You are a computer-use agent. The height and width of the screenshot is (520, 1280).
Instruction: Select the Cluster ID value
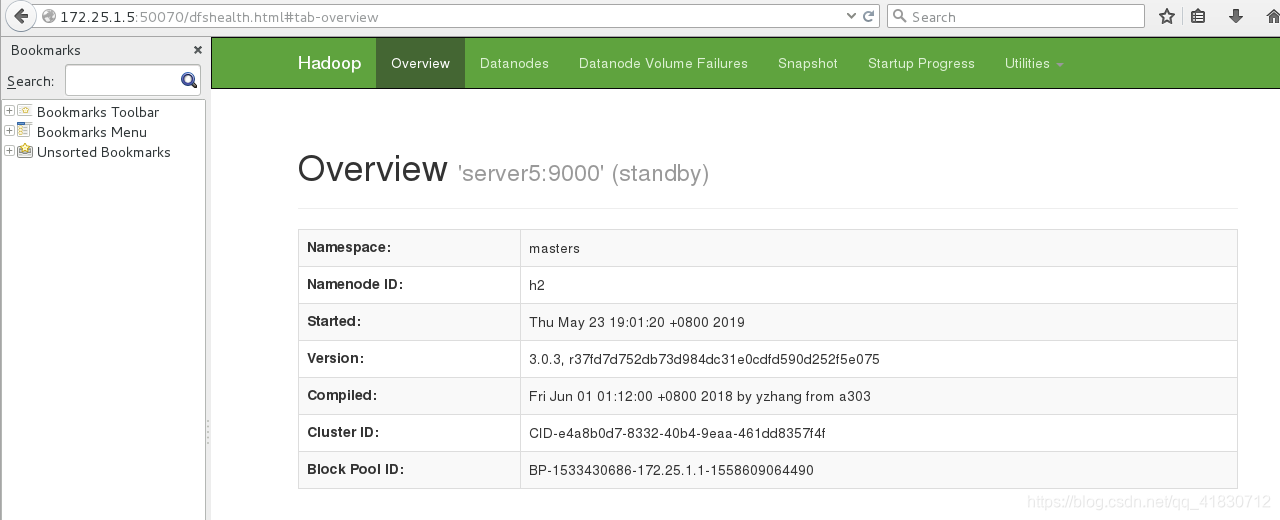677,433
